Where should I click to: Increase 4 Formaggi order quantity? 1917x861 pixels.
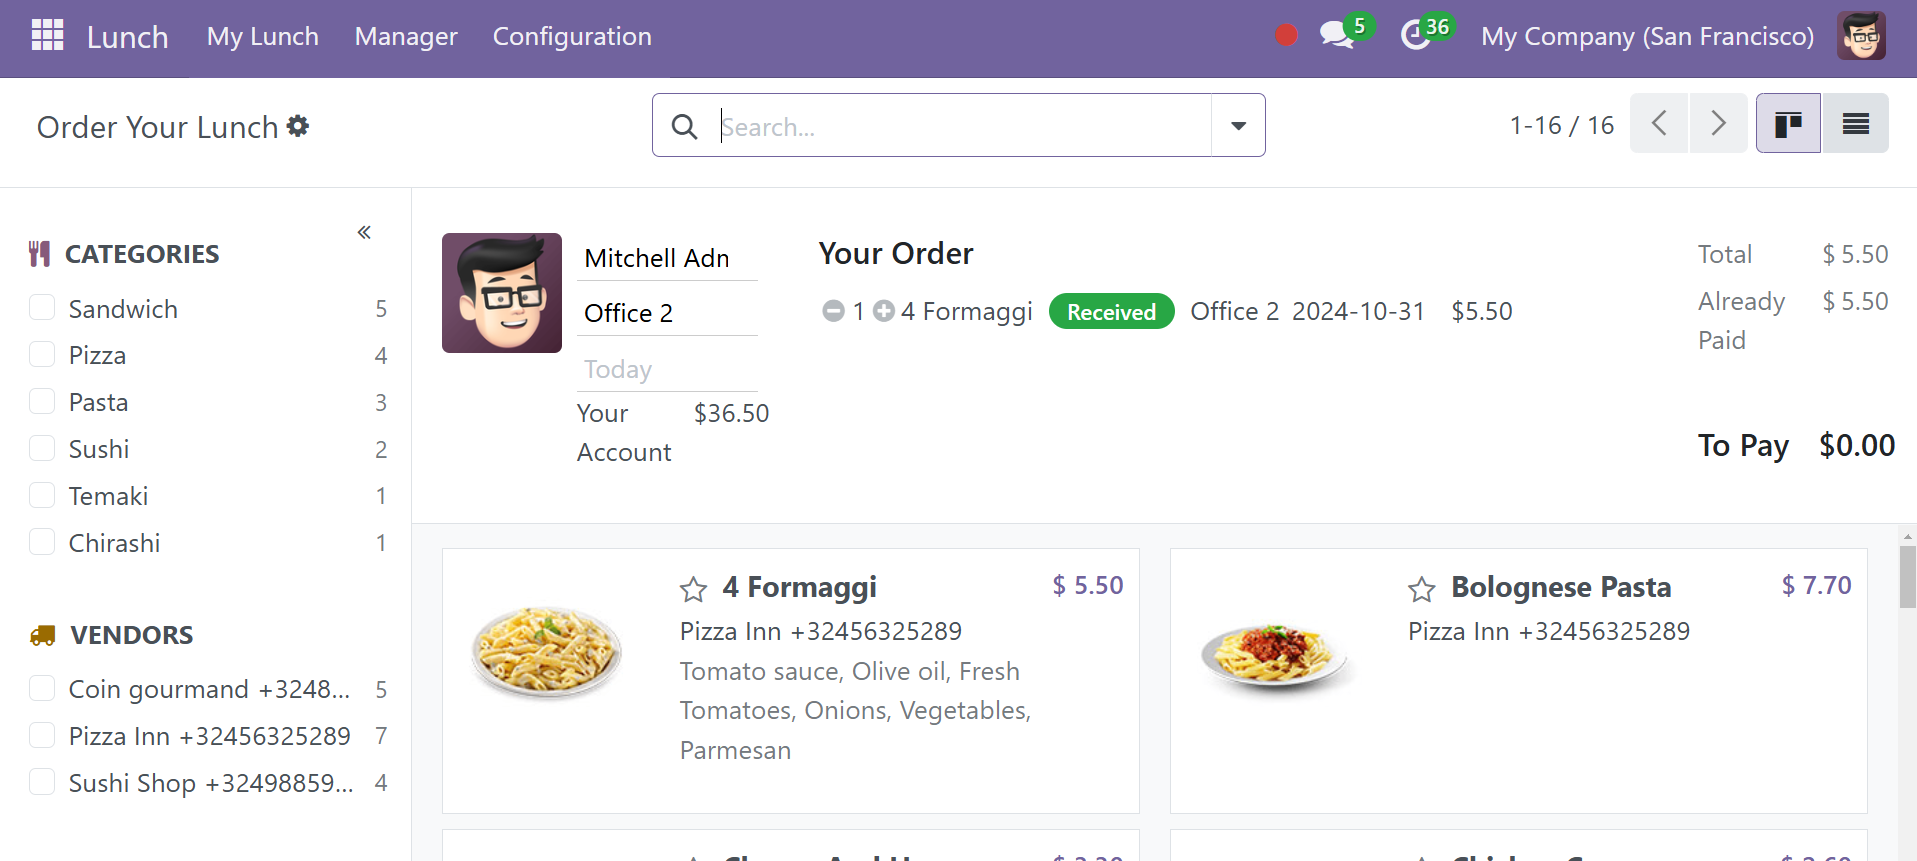click(x=883, y=311)
